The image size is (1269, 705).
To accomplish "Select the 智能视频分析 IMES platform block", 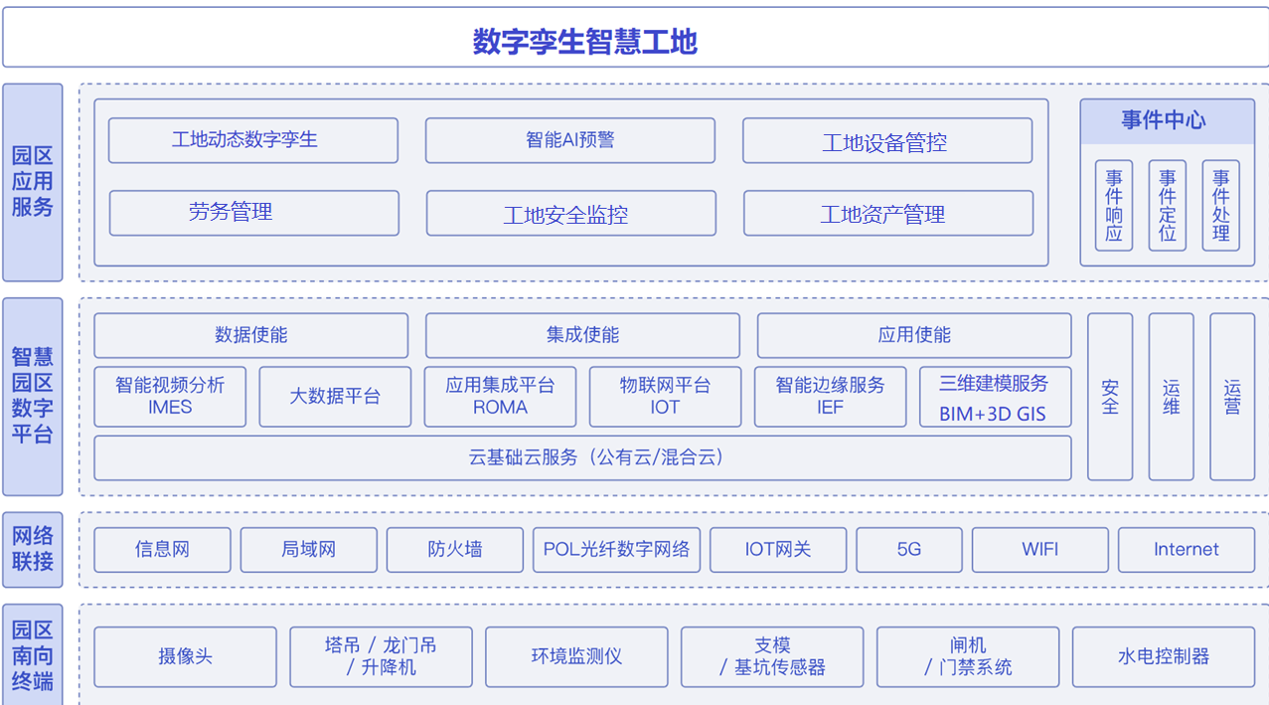I will (x=169, y=396).
